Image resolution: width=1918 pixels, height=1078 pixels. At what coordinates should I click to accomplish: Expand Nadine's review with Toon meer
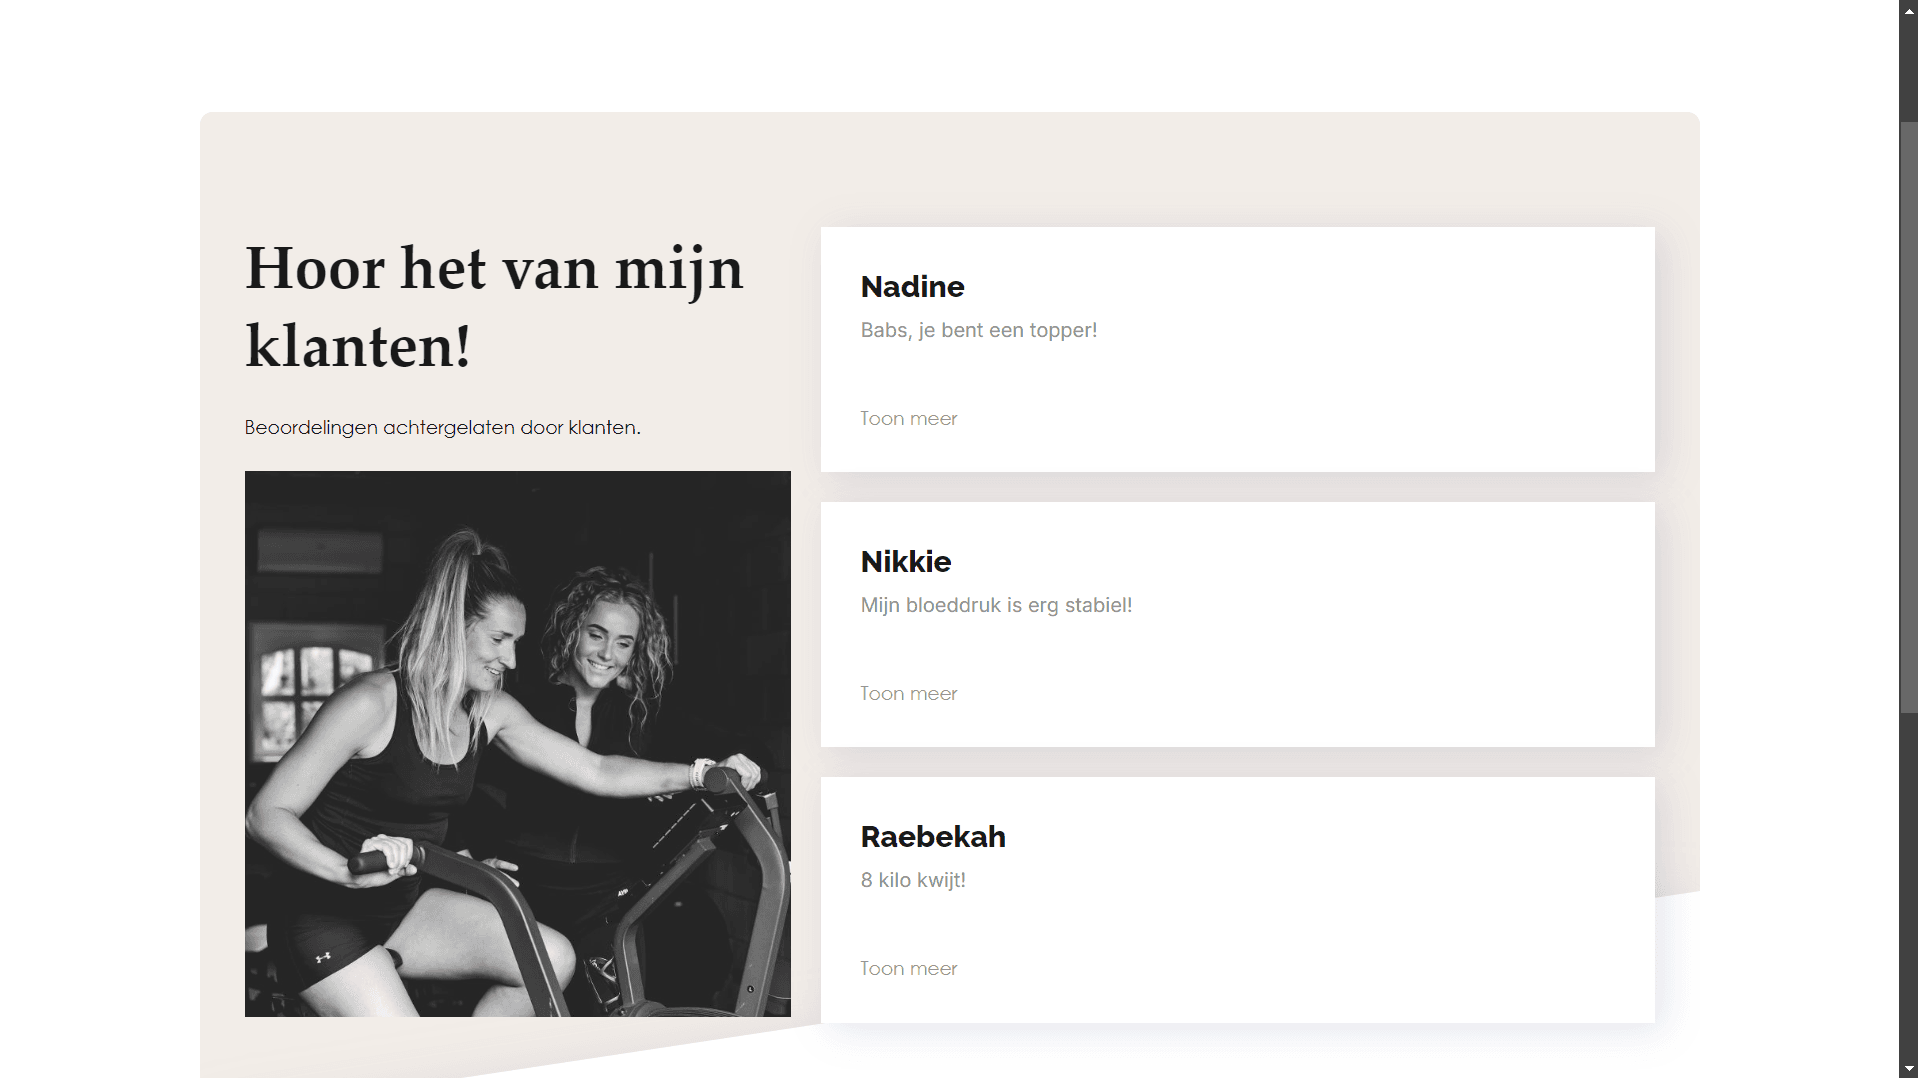pyautogui.click(x=908, y=418)
